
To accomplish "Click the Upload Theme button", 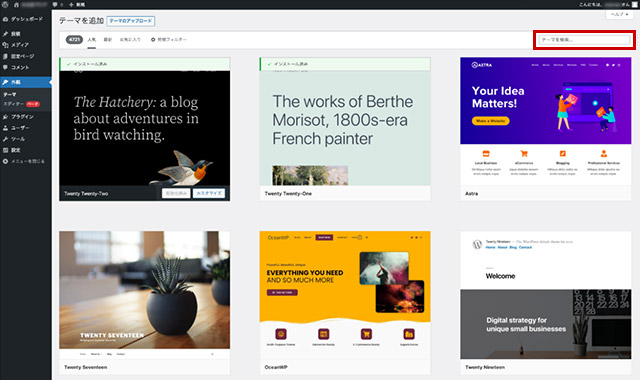I will [x=131, y=21].
